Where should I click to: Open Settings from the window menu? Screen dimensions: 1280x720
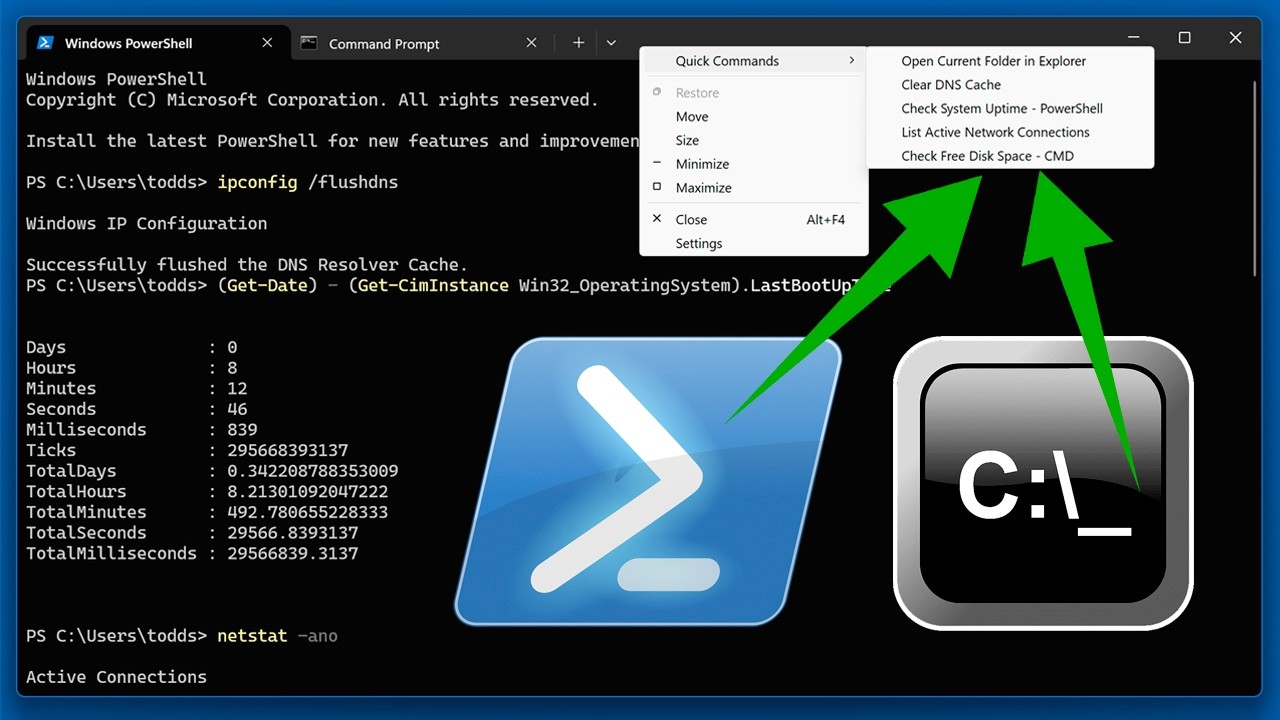(x=753, y=244)
